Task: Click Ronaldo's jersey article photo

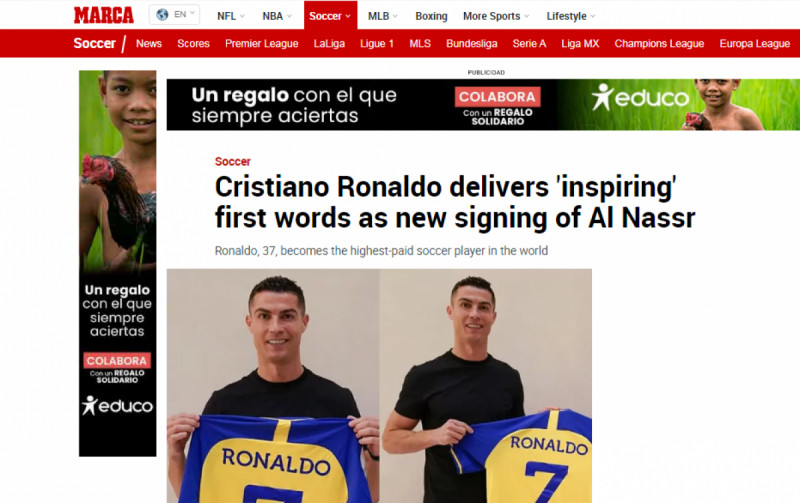Action: 379,386
